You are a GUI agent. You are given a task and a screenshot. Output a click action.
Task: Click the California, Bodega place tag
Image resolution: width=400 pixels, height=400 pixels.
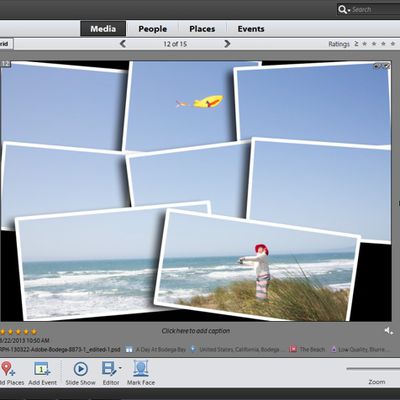(x=239, y=349)
